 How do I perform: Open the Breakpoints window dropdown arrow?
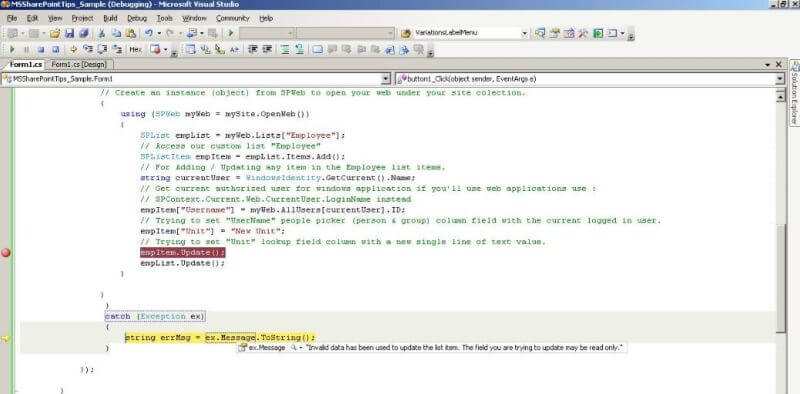(x=165, y=50)
